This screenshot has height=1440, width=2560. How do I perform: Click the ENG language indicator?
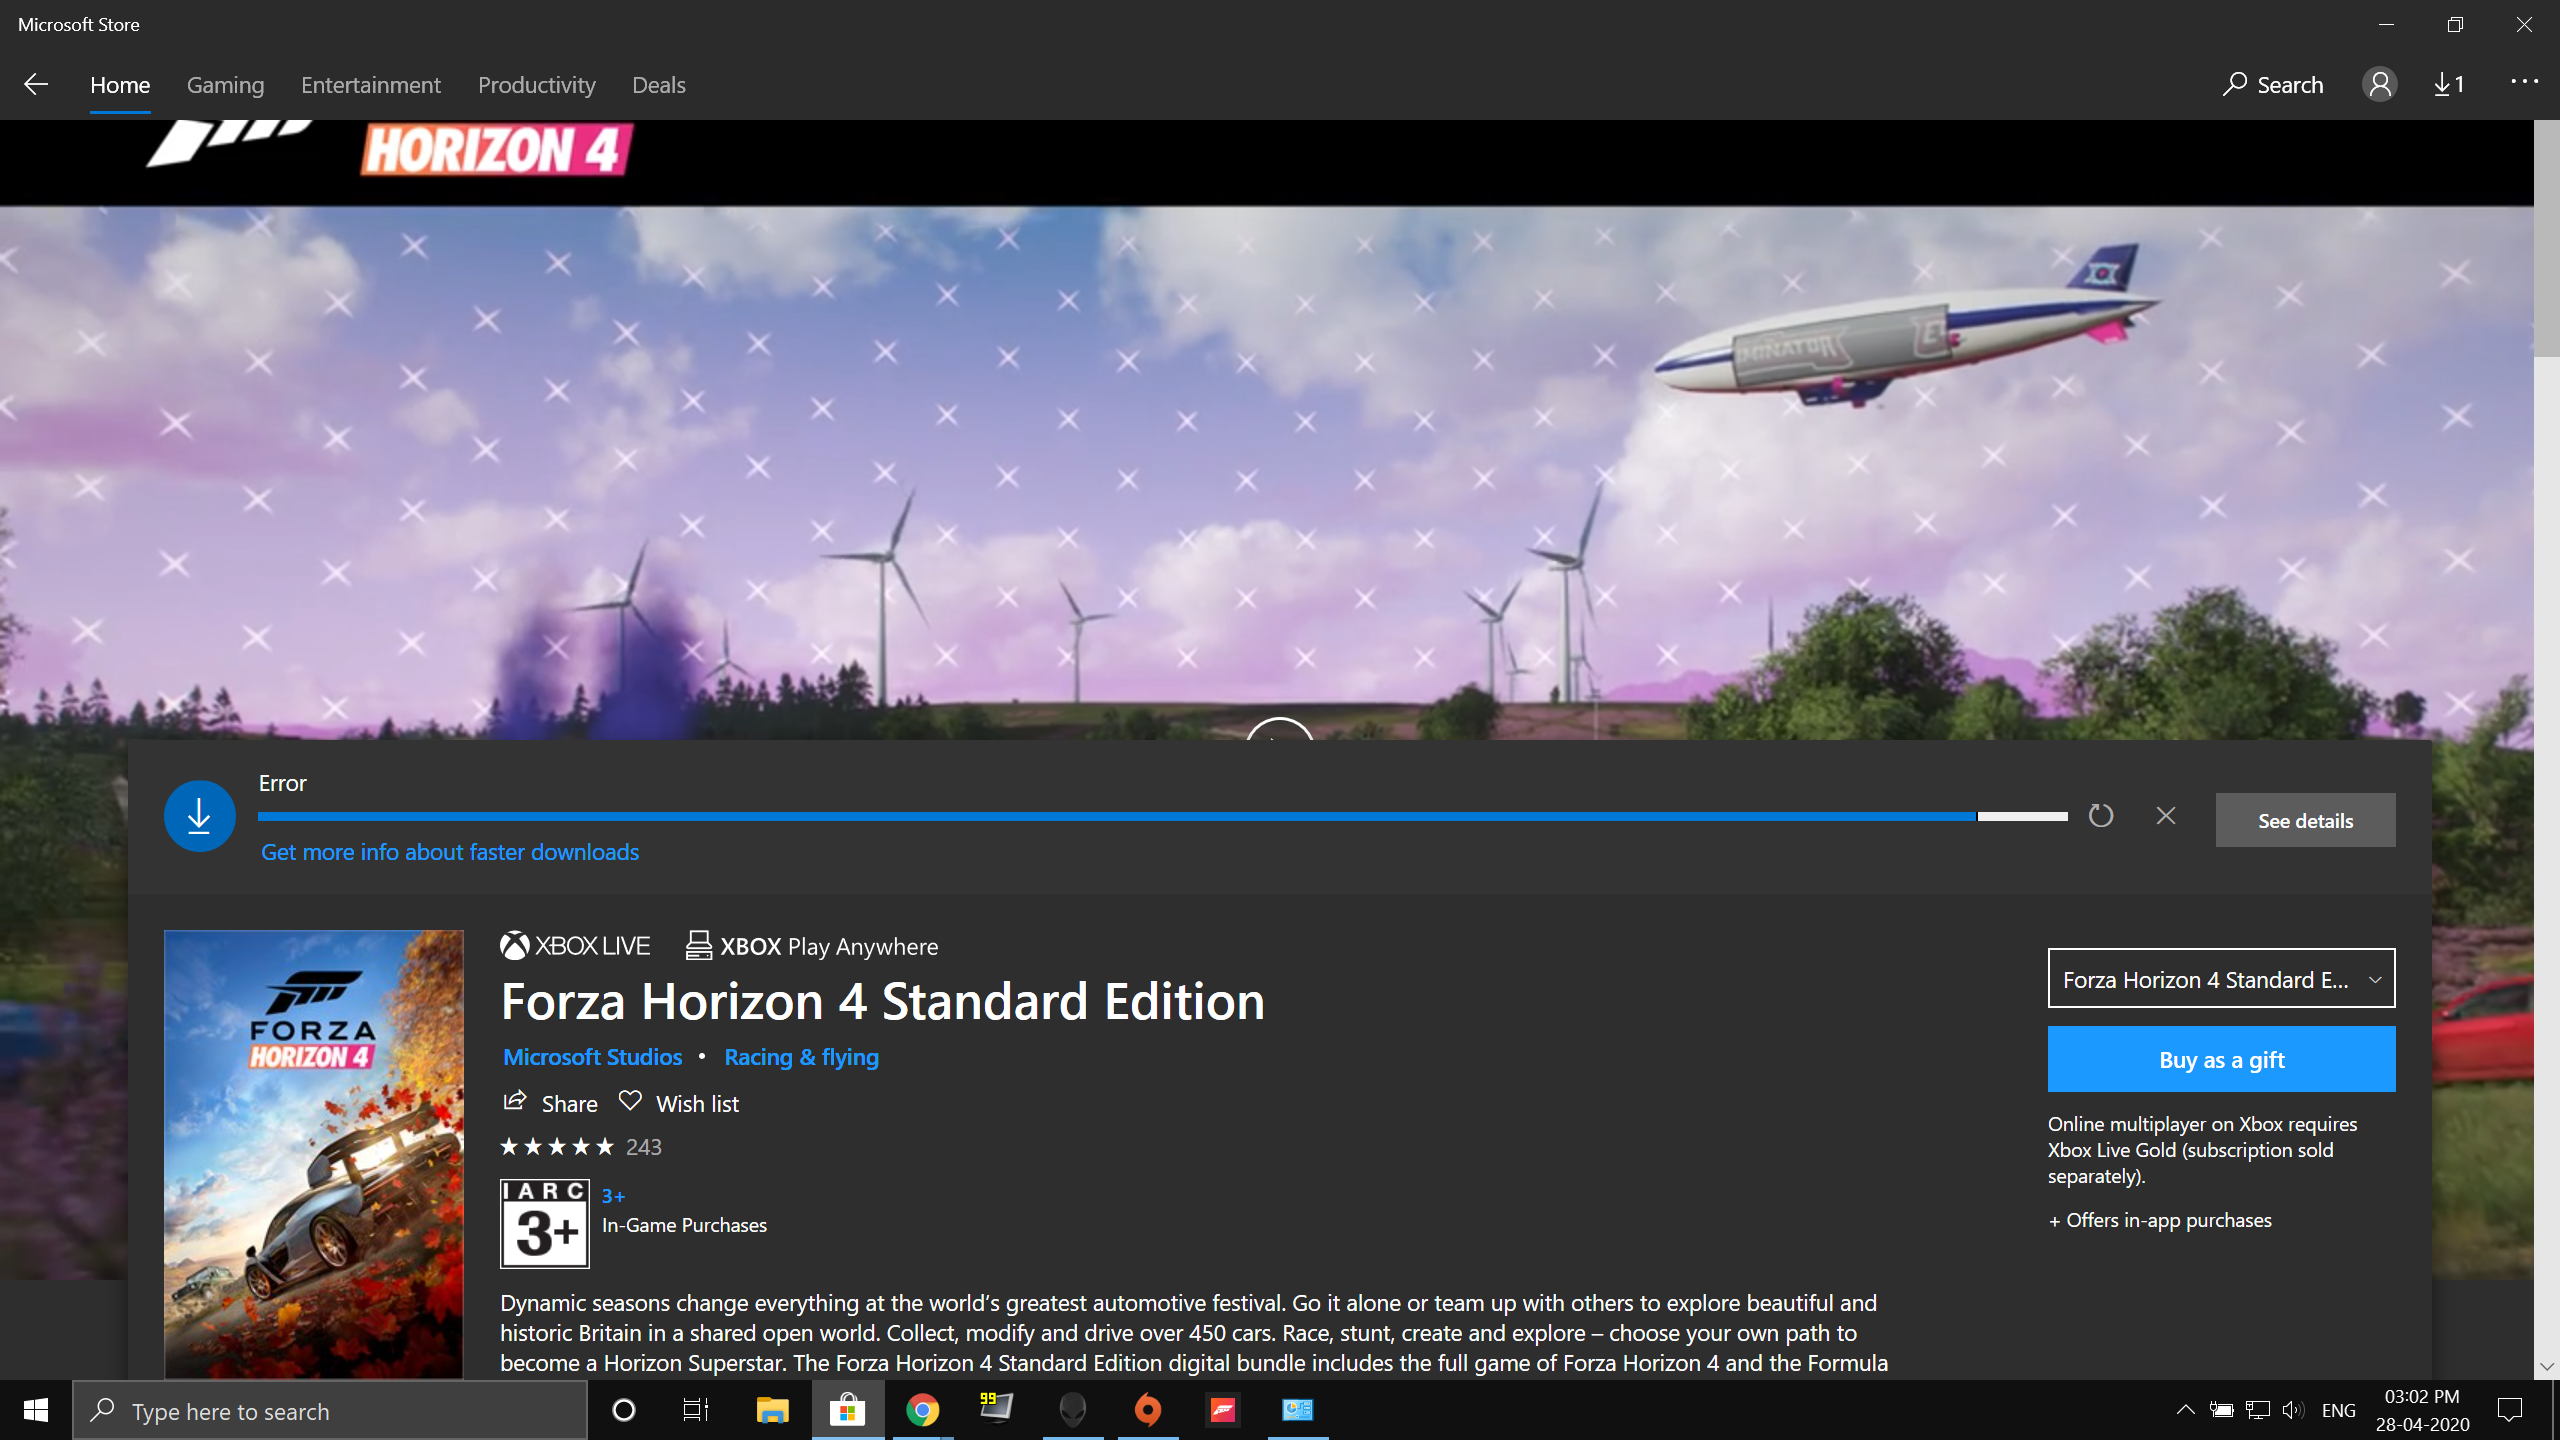pyautogui.click(x=2338, y=1410)
